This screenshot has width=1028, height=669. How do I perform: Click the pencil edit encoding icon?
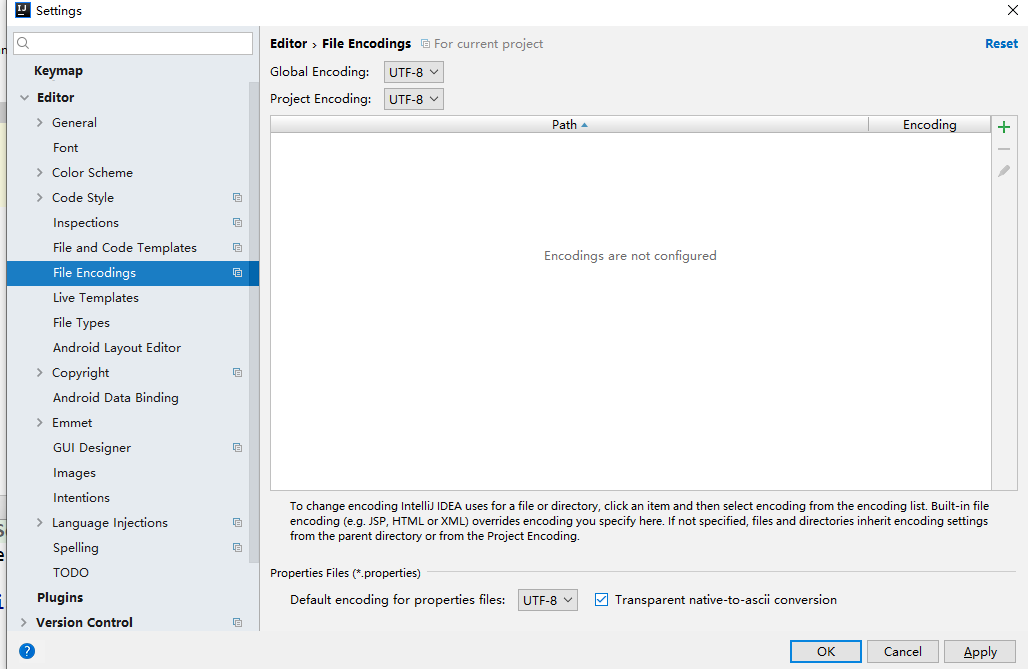click(x=1004, y=171)
